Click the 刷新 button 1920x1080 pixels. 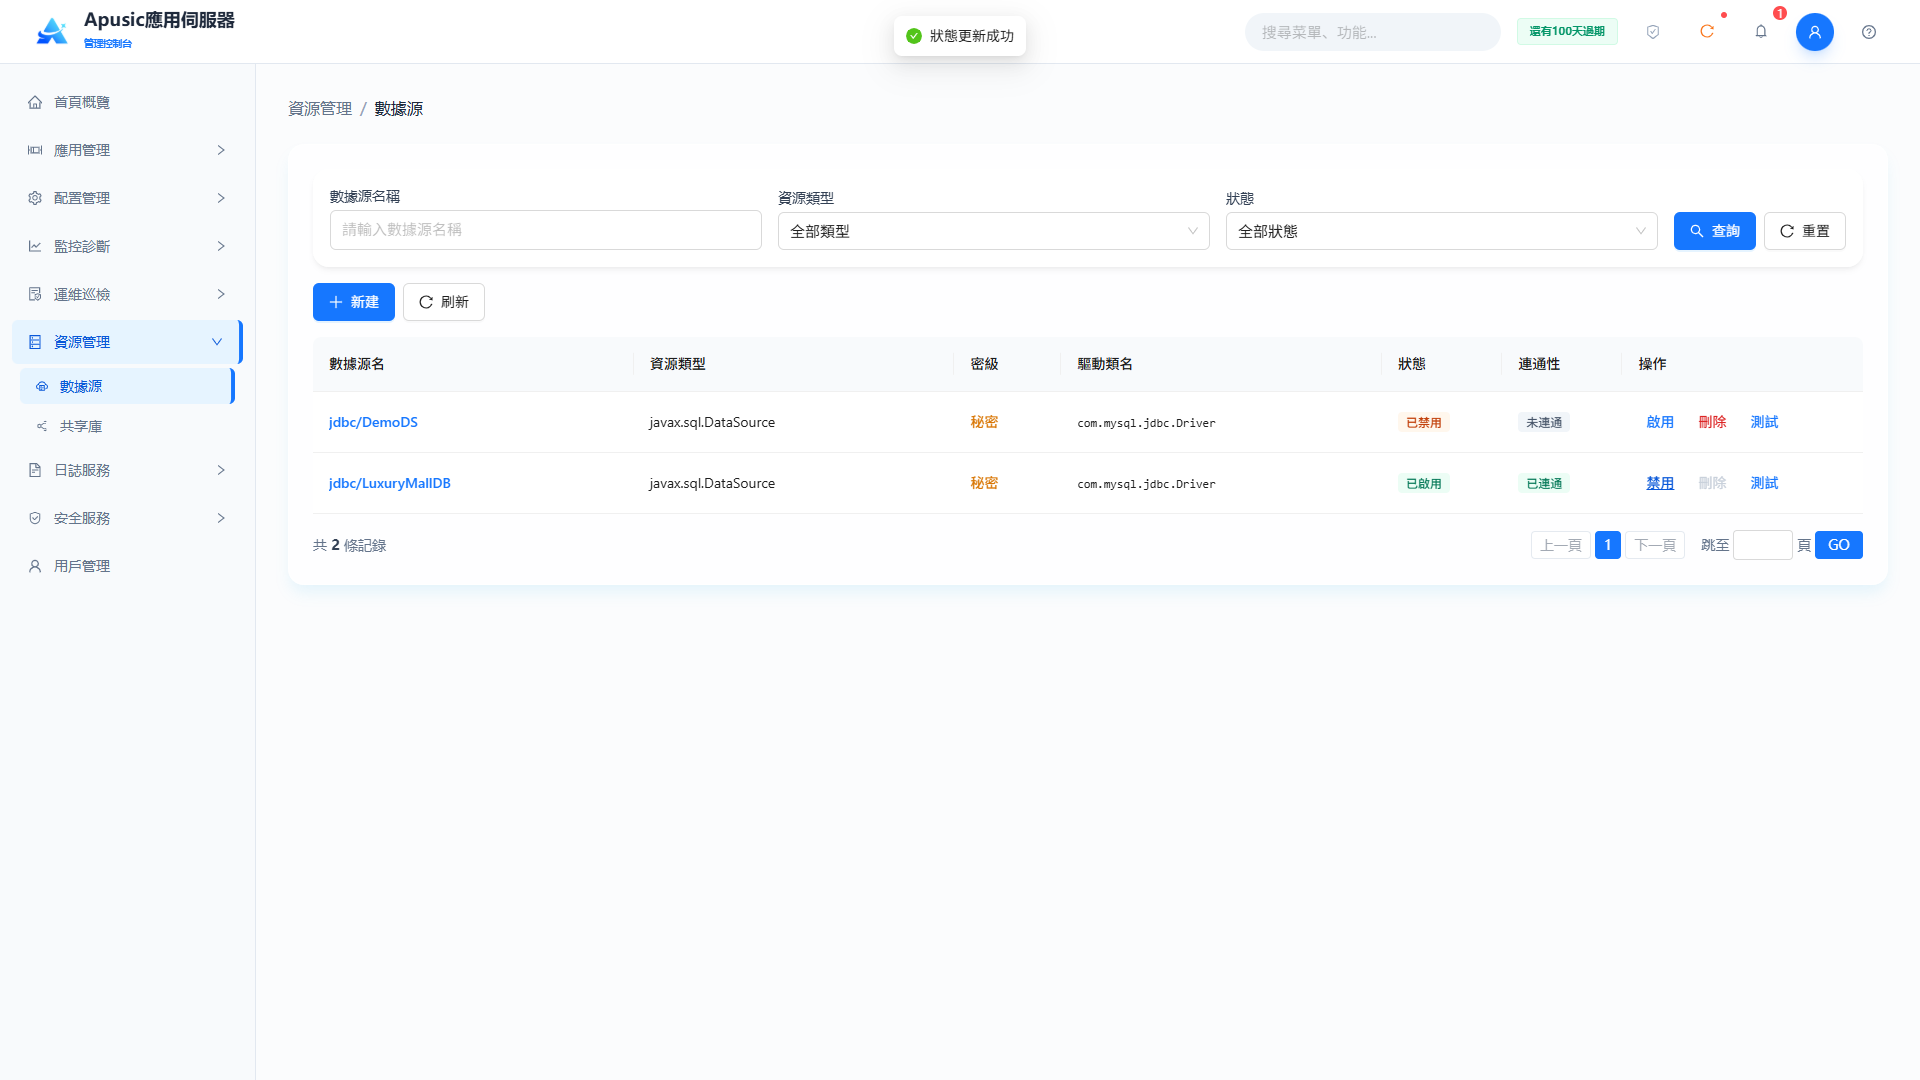(444, 302)
